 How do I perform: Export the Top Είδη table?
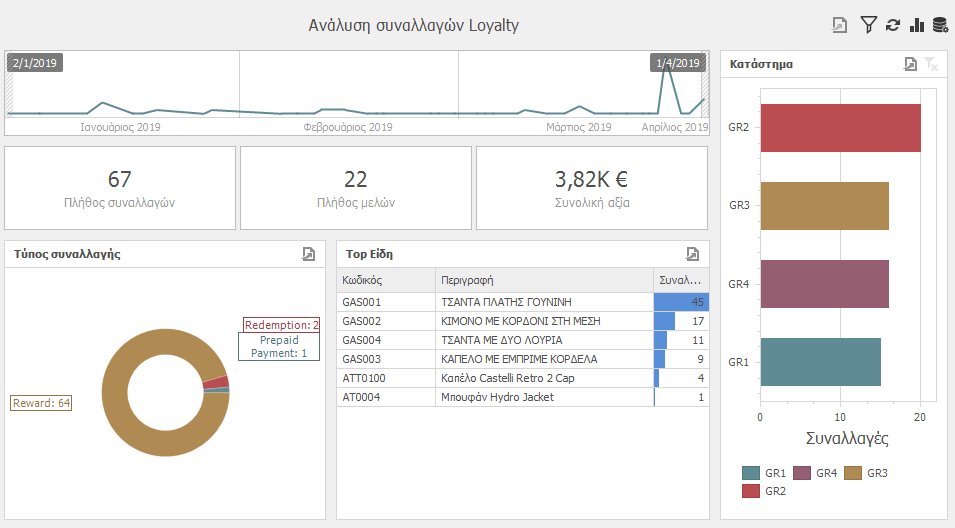click(x=692, y=254)
